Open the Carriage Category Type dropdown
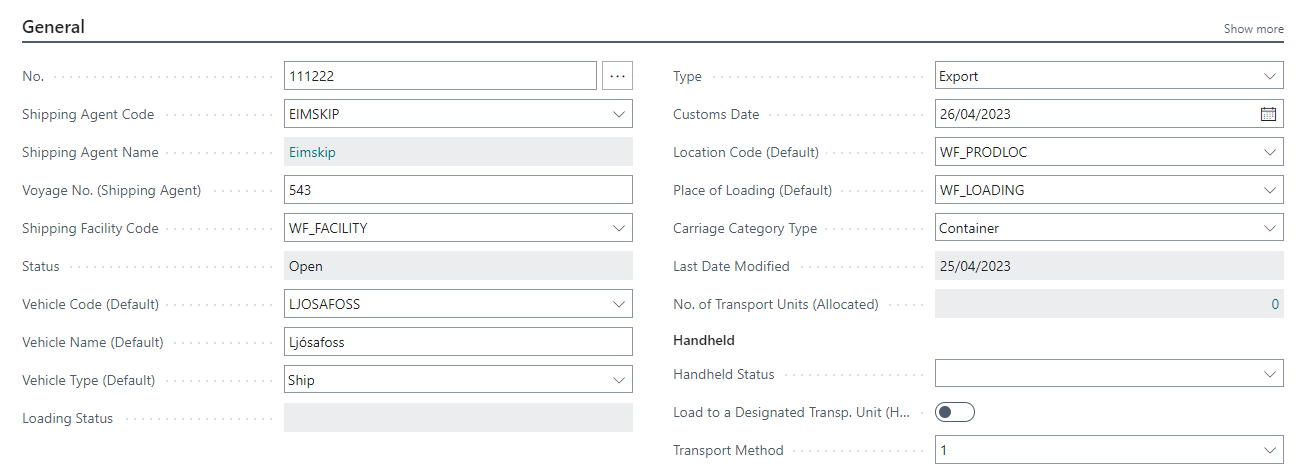Image resolution: width=1300 pixels, height=473 pixels. (x=1269, y=228)
